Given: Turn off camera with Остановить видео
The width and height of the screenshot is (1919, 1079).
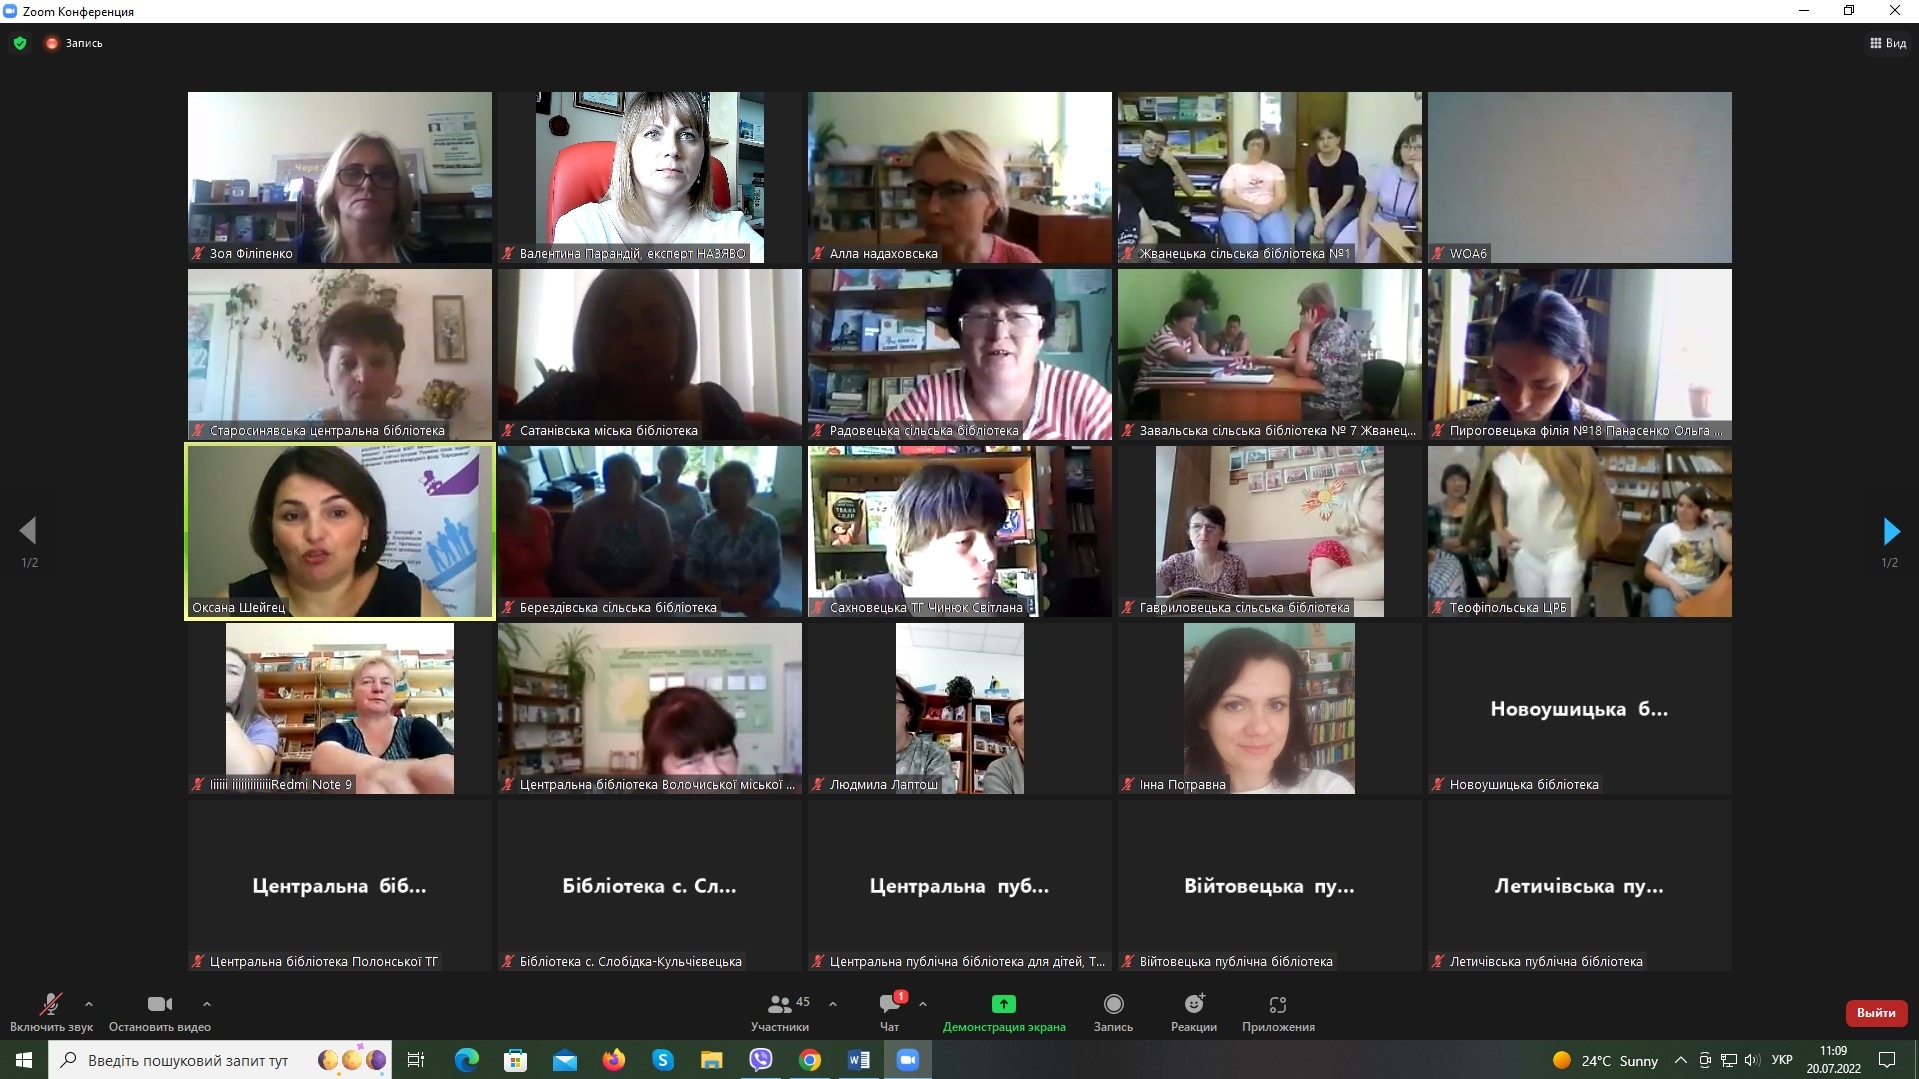Looking at the screenshot, I should click(159, 1011).
